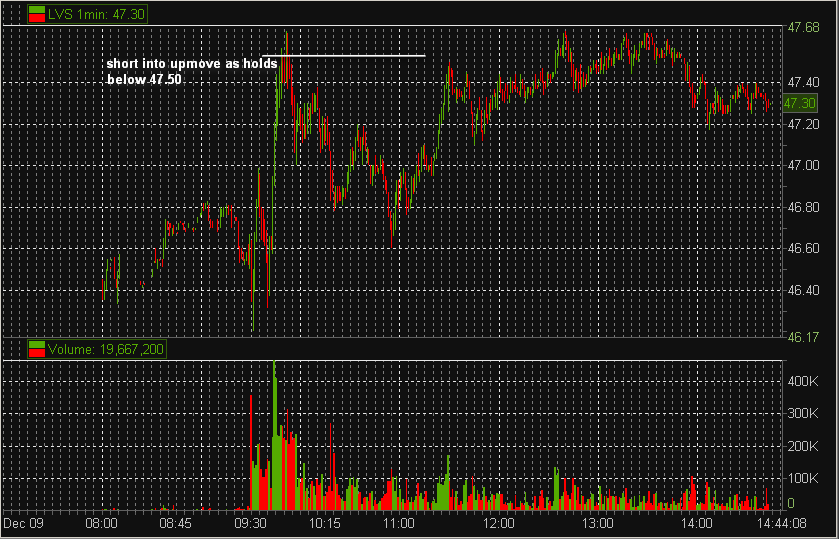Select the white horizontal trendline near 47.50
Image resolution: width=839 pixels, height=539 pixels.
(x=344, y=55)
